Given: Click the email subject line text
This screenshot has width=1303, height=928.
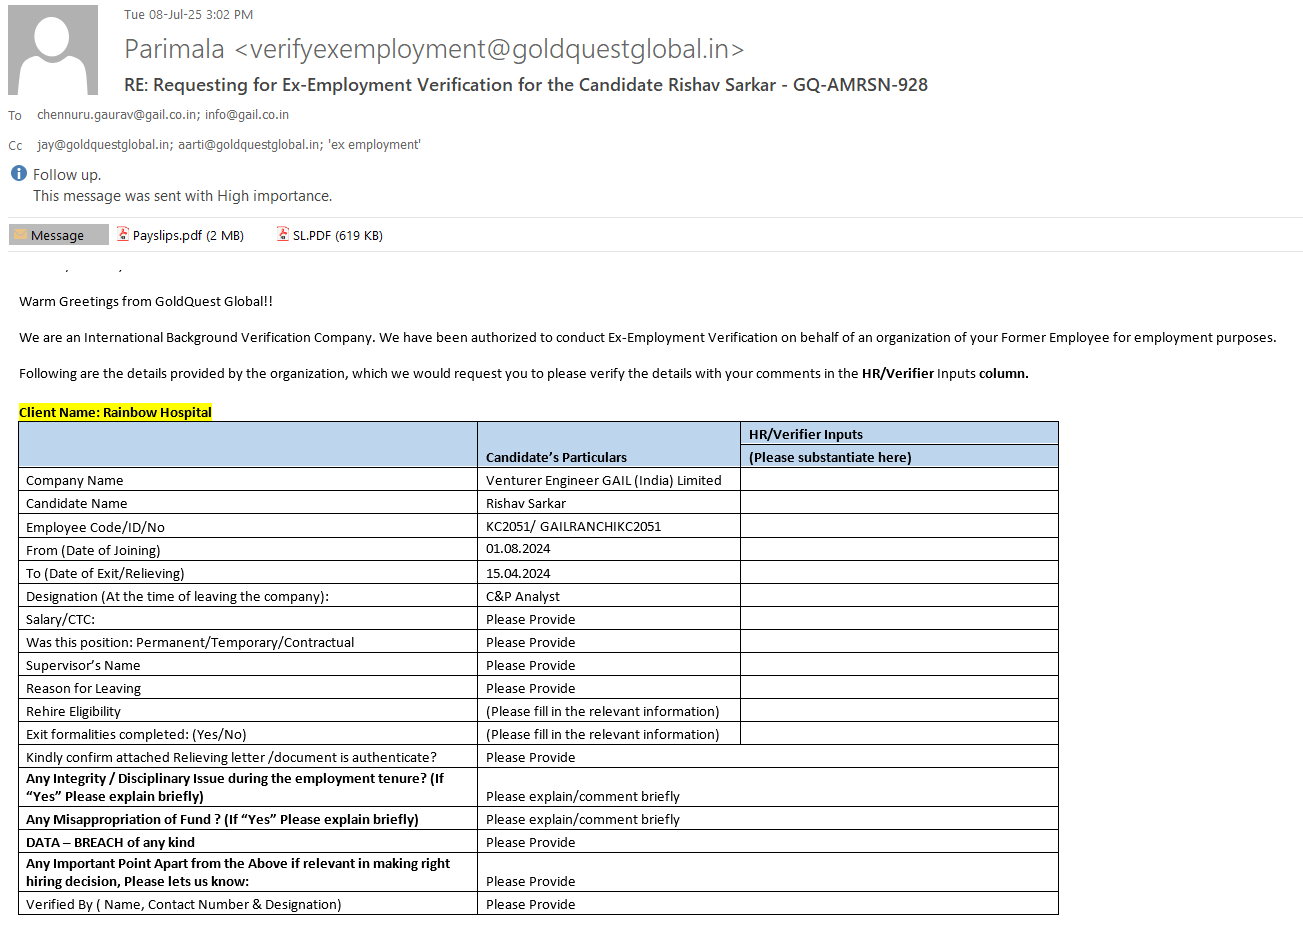Looking at the screenshot, I should (525, 85).
